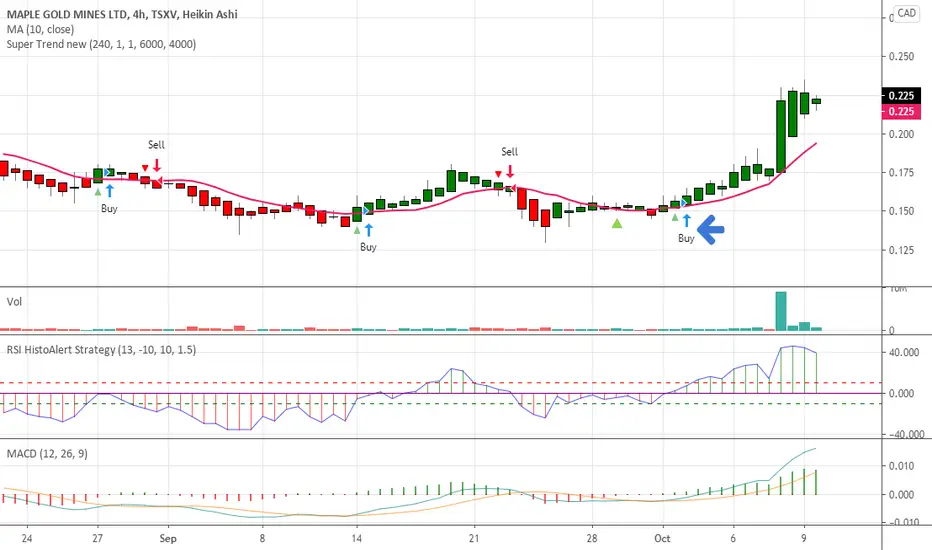
Task: Click the black 0.225 last price label
Action: coord(901,96)
